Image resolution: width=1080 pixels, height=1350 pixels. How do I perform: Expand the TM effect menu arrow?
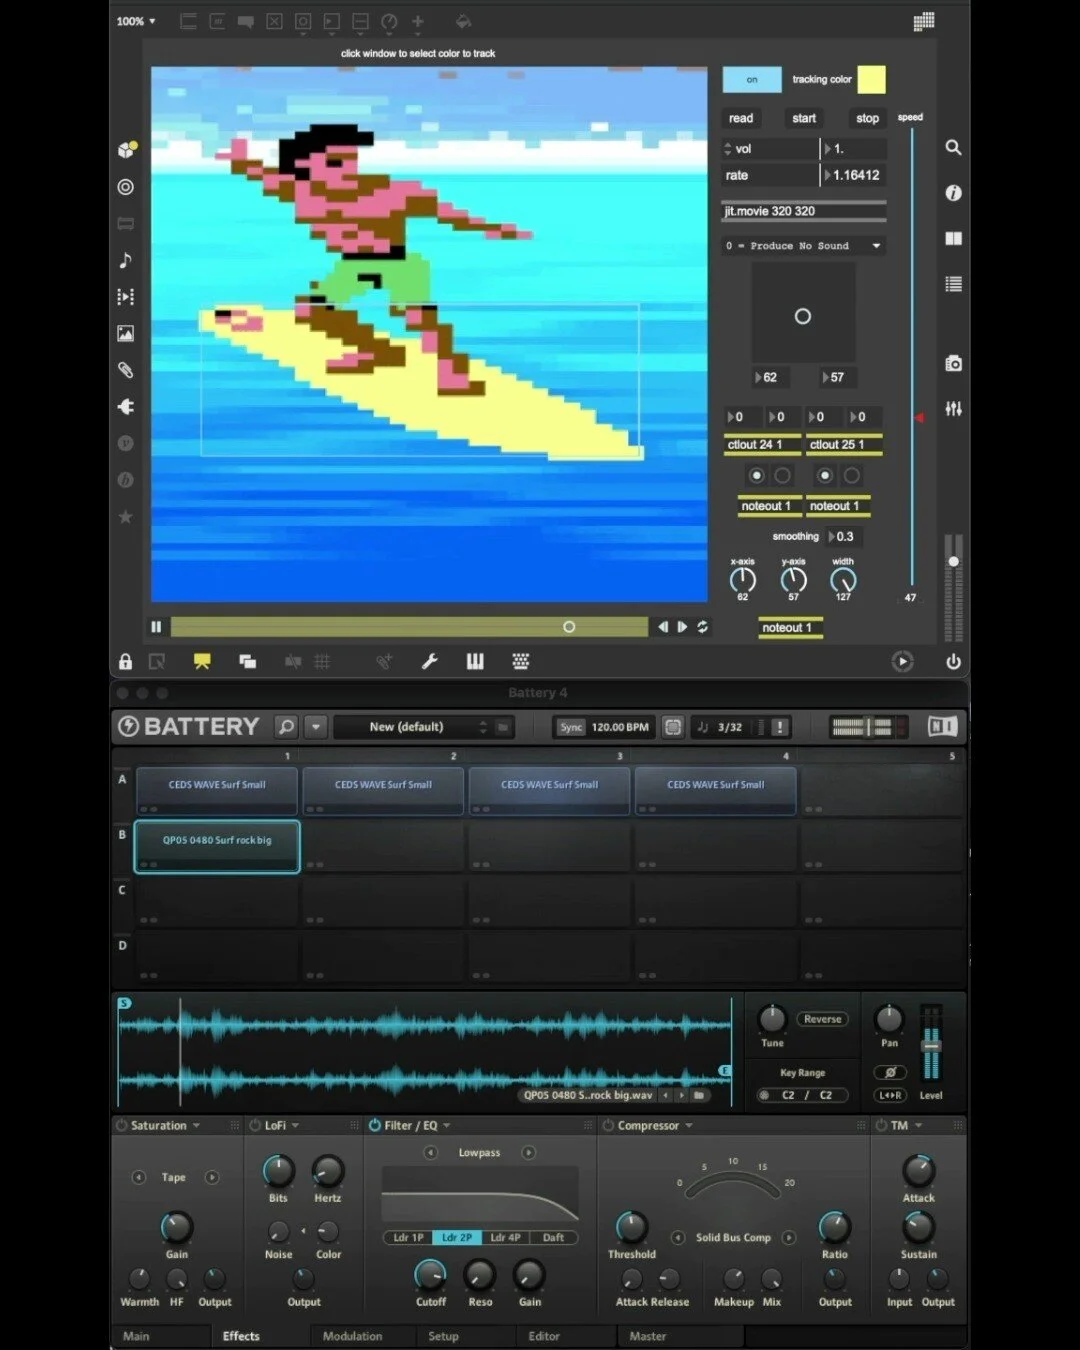click(918, 1126)
